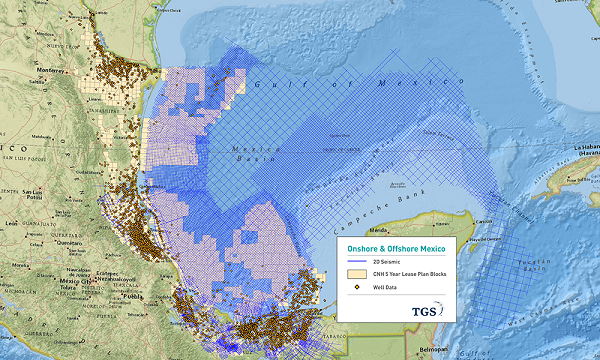Click the 'México City' label

(x=75, y=281)
